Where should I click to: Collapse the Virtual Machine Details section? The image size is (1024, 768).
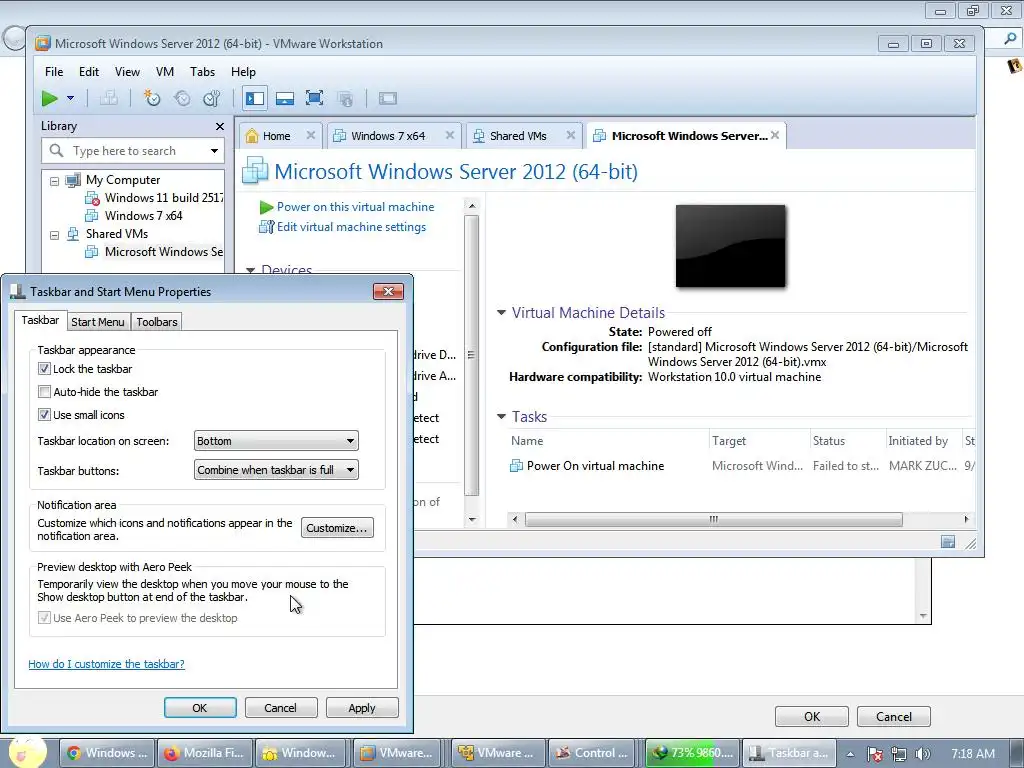502,313
